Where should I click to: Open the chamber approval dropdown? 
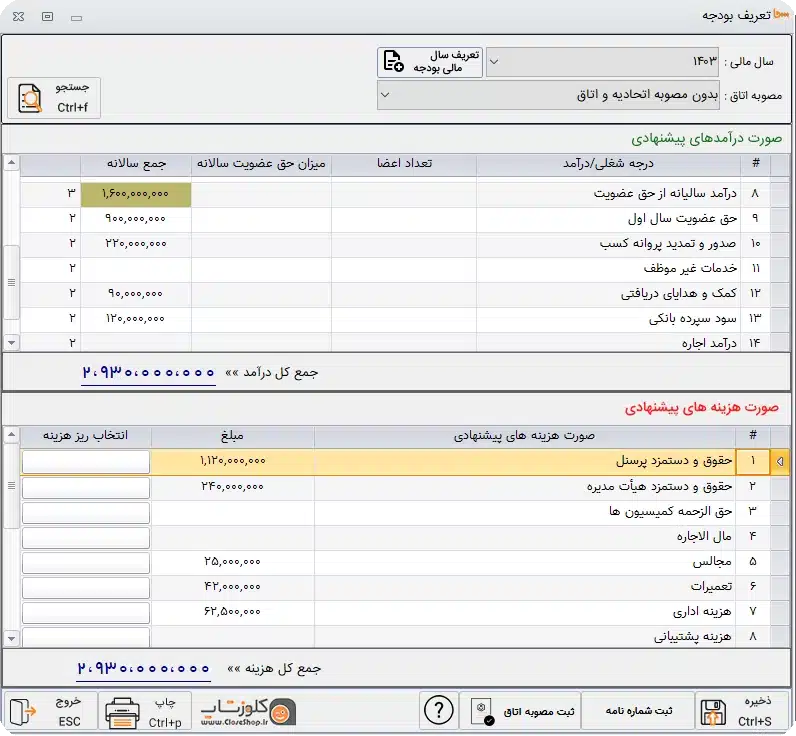548,95
